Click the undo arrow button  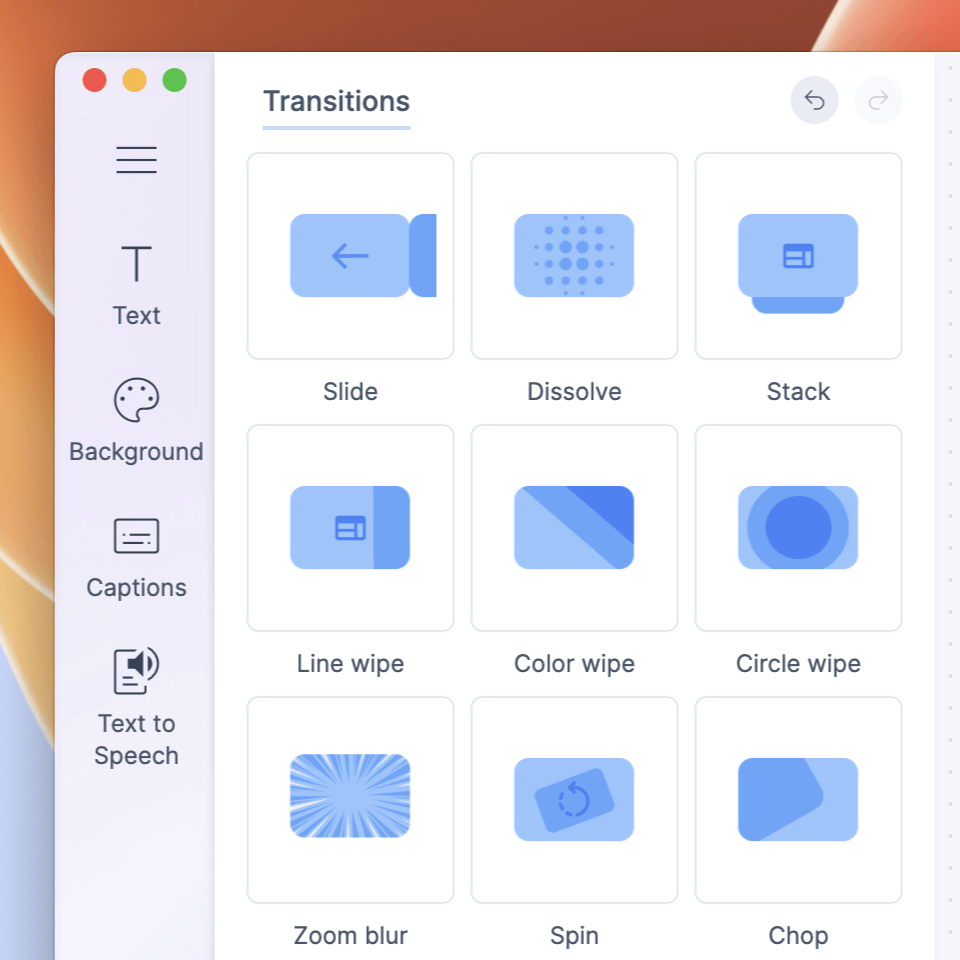point(814,100)
